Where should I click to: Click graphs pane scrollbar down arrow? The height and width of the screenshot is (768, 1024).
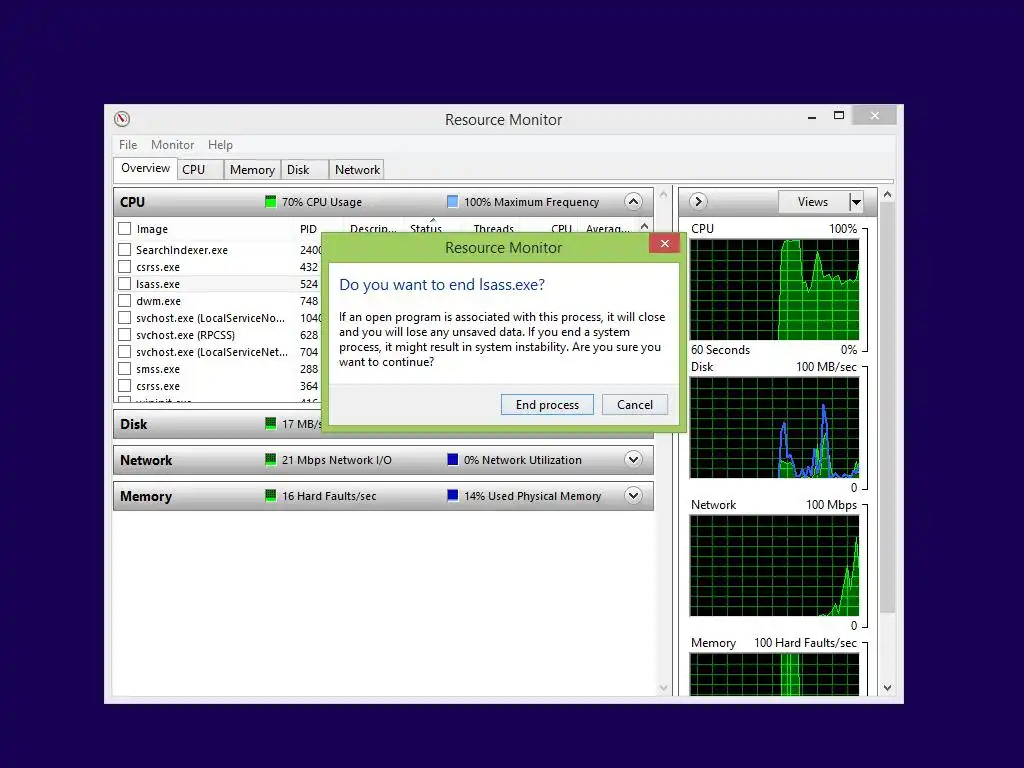tap(888, 688)
